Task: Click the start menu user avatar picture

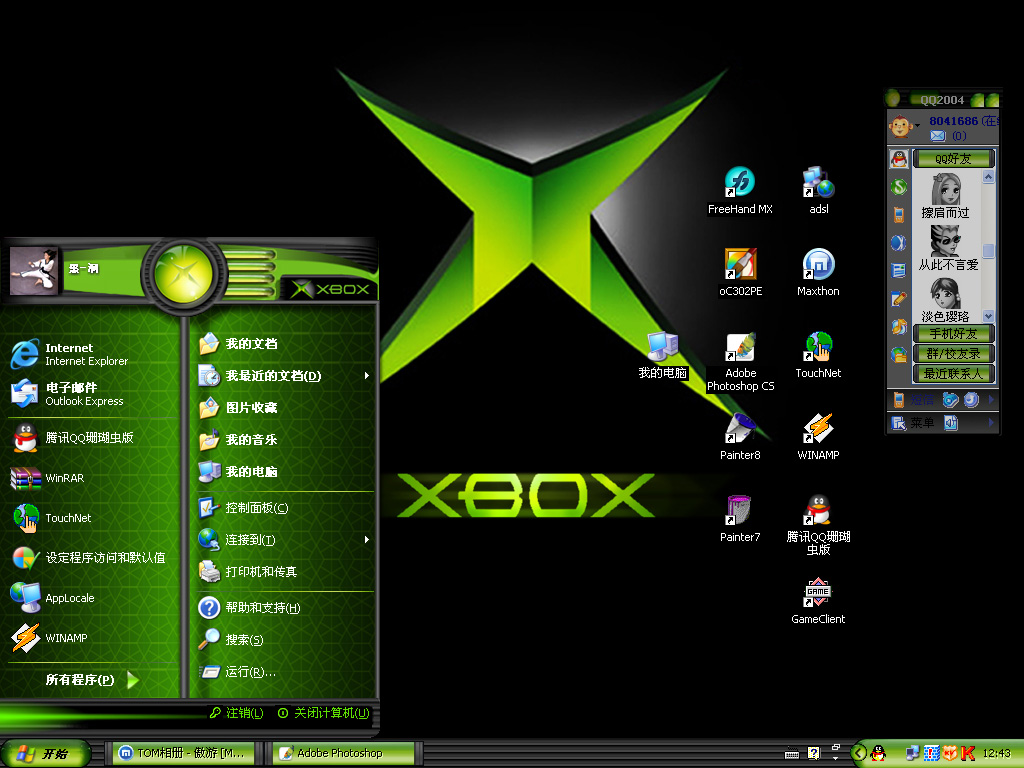Action: pos(34,271)
